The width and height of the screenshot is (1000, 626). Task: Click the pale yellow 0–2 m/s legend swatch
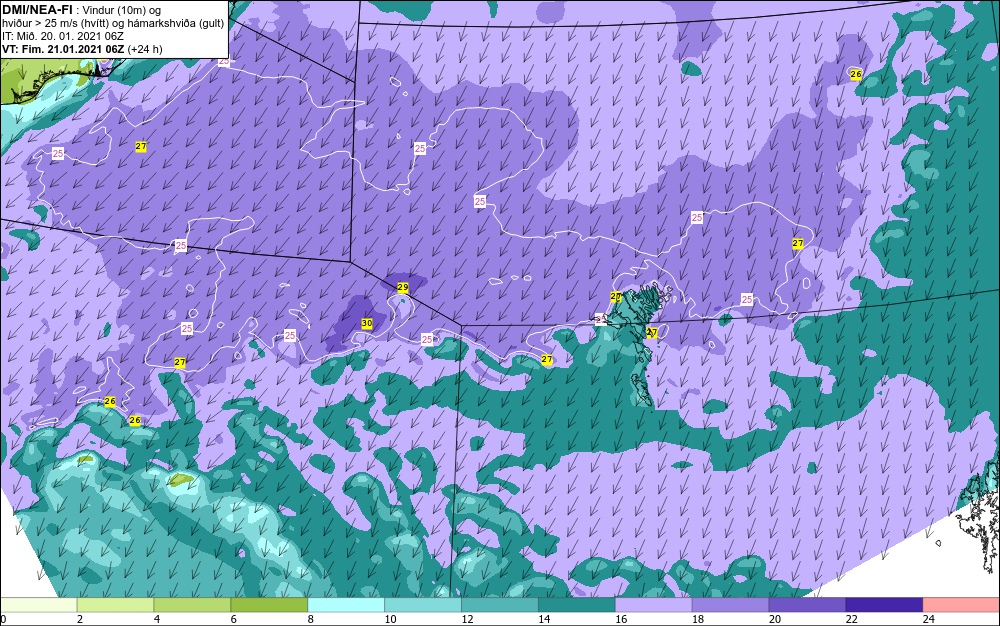point(38,605)
